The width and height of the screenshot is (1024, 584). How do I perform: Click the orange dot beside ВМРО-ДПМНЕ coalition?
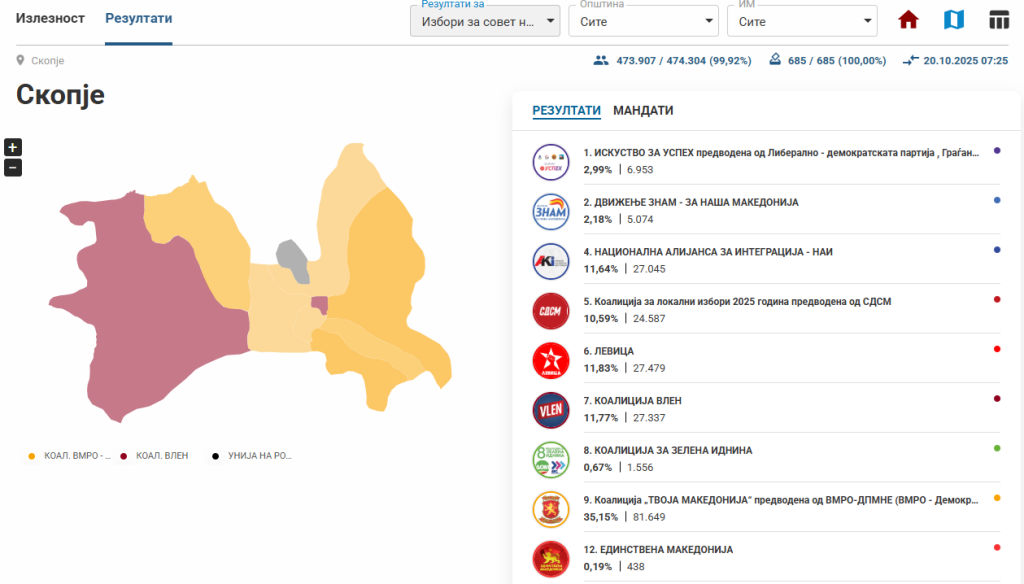997,498
